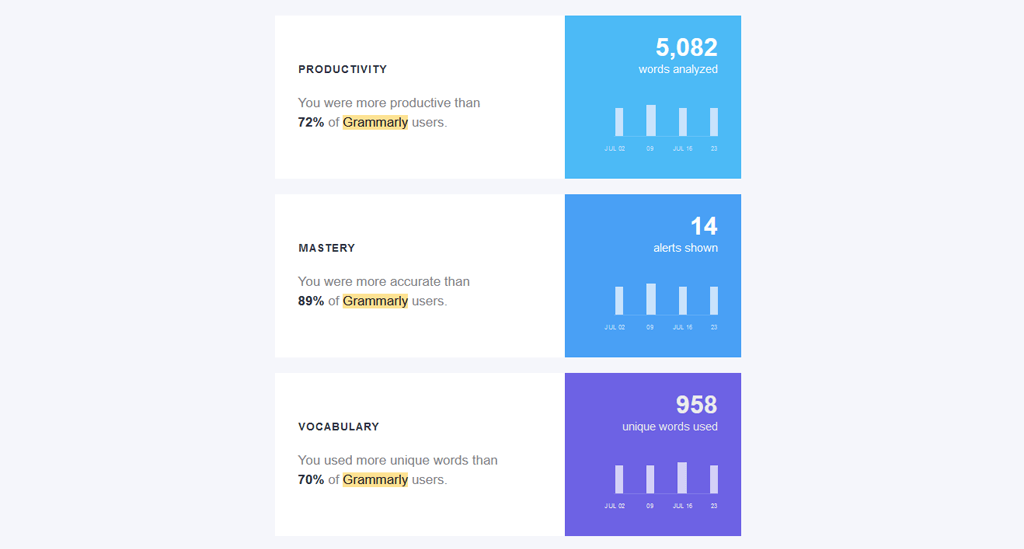Click the highlighted Grammarly word in the Vocabulary card
Screen dimensions: 1024x549
pos(375,480)
